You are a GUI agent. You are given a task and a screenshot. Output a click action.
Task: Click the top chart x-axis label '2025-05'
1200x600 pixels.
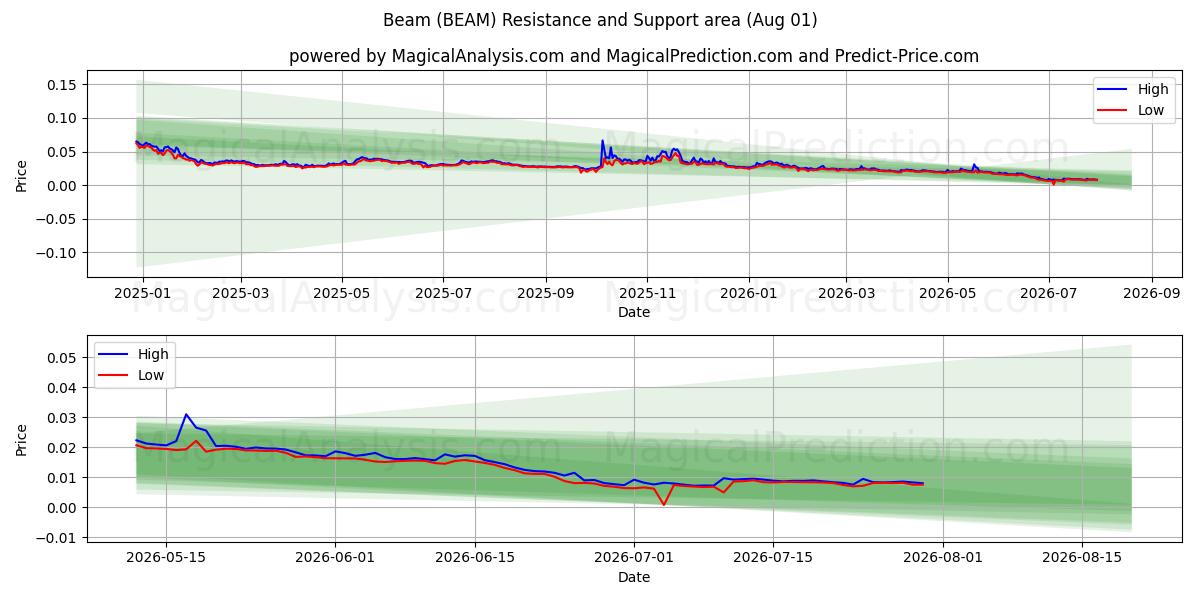343,294
